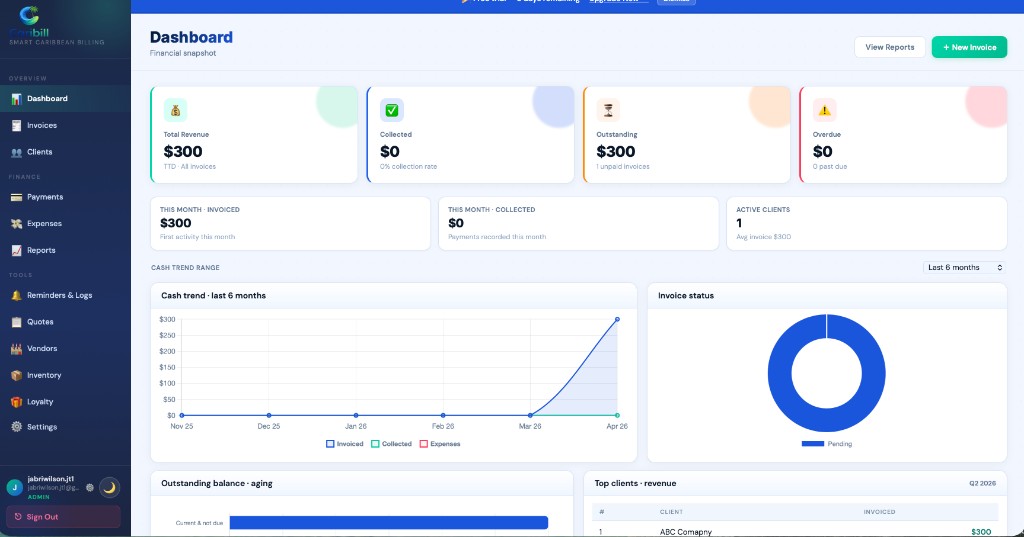Screen dimensions: 1024x537
Task: Open the Quotes menu item
Action: tap(65, 322)
